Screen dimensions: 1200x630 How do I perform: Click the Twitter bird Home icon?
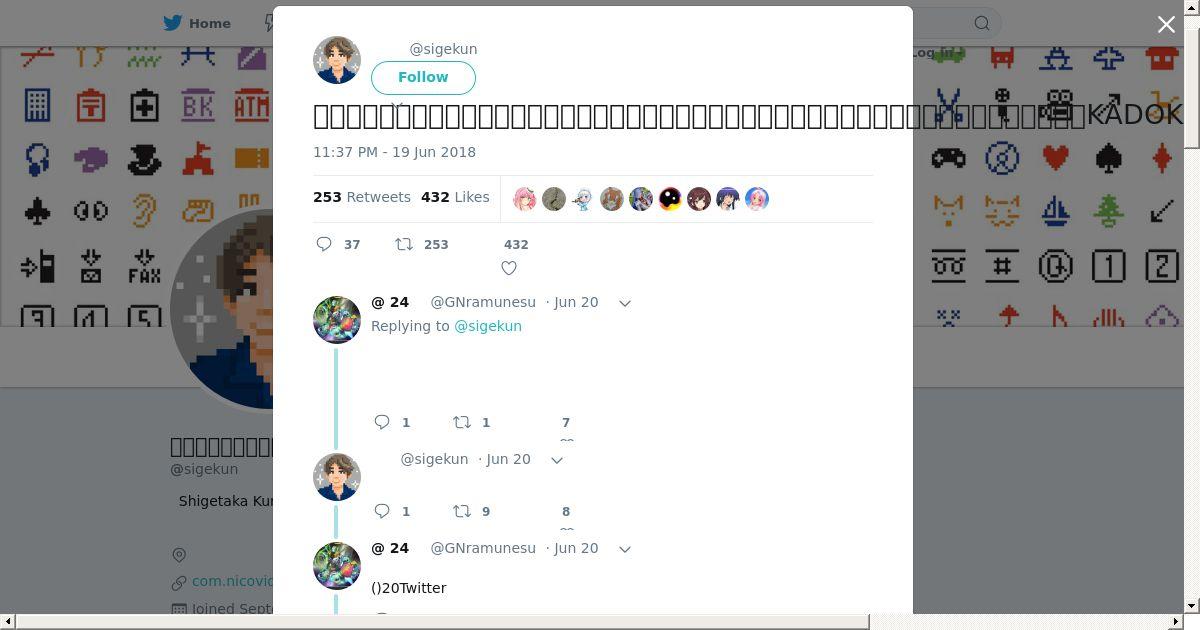pyautogui.click(x=173, y=23)
